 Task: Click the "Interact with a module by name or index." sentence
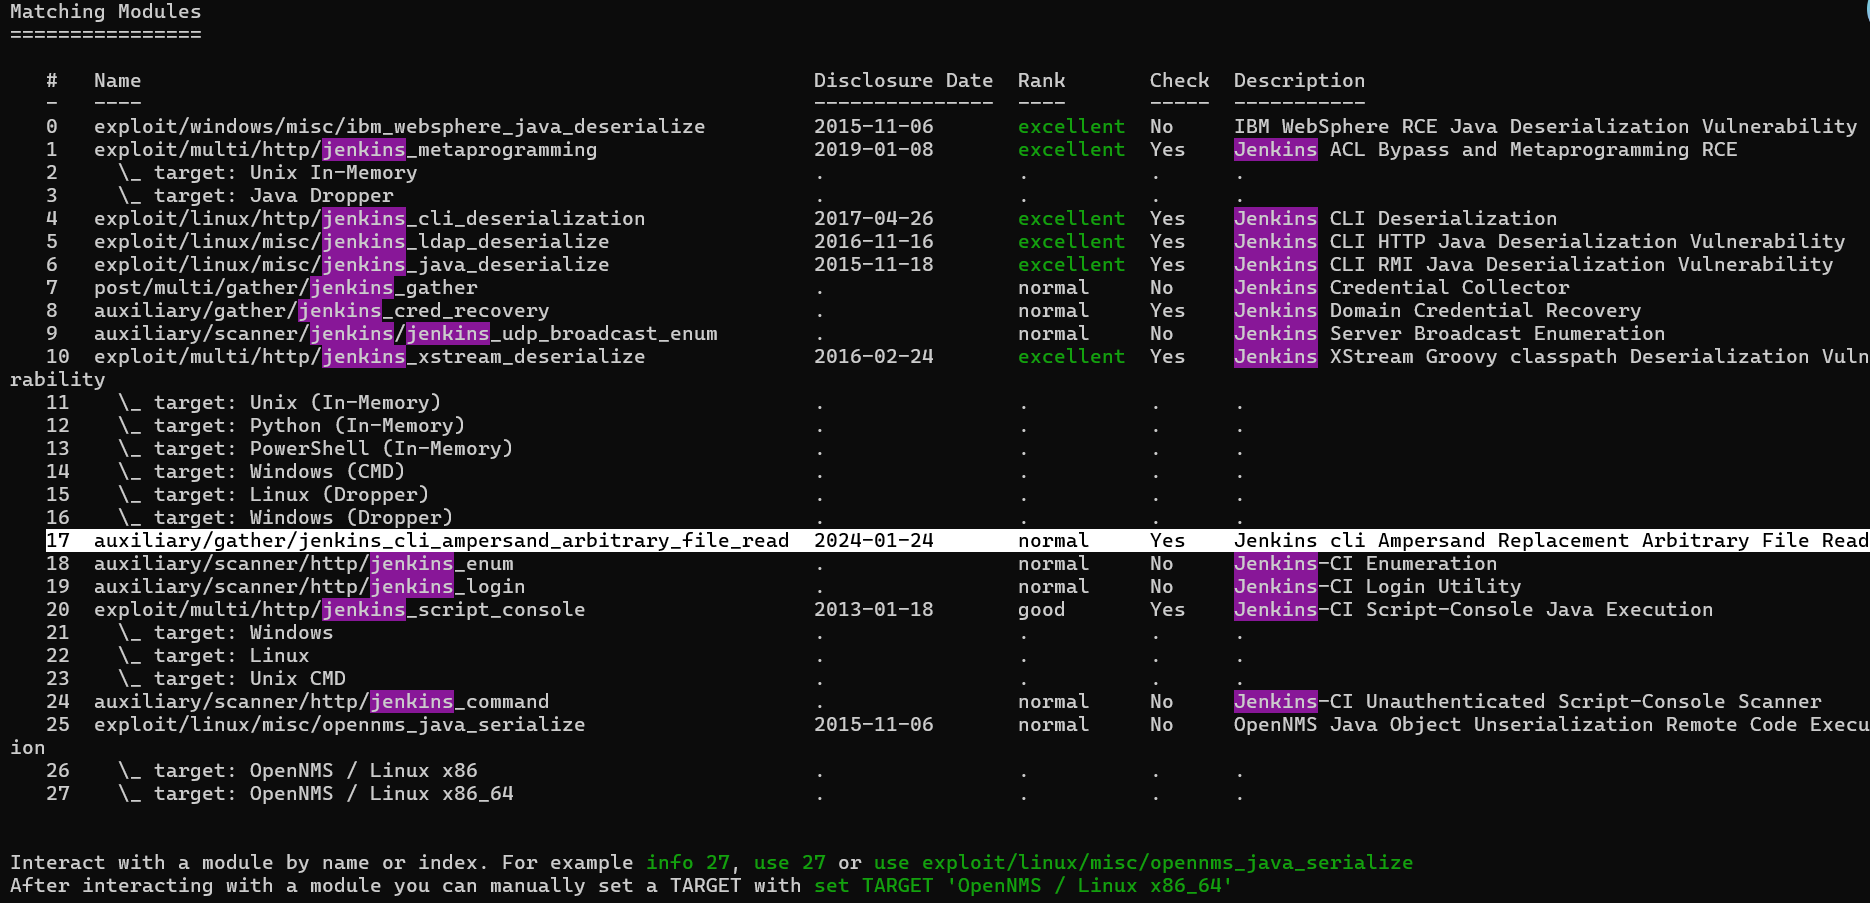[250, 863]
